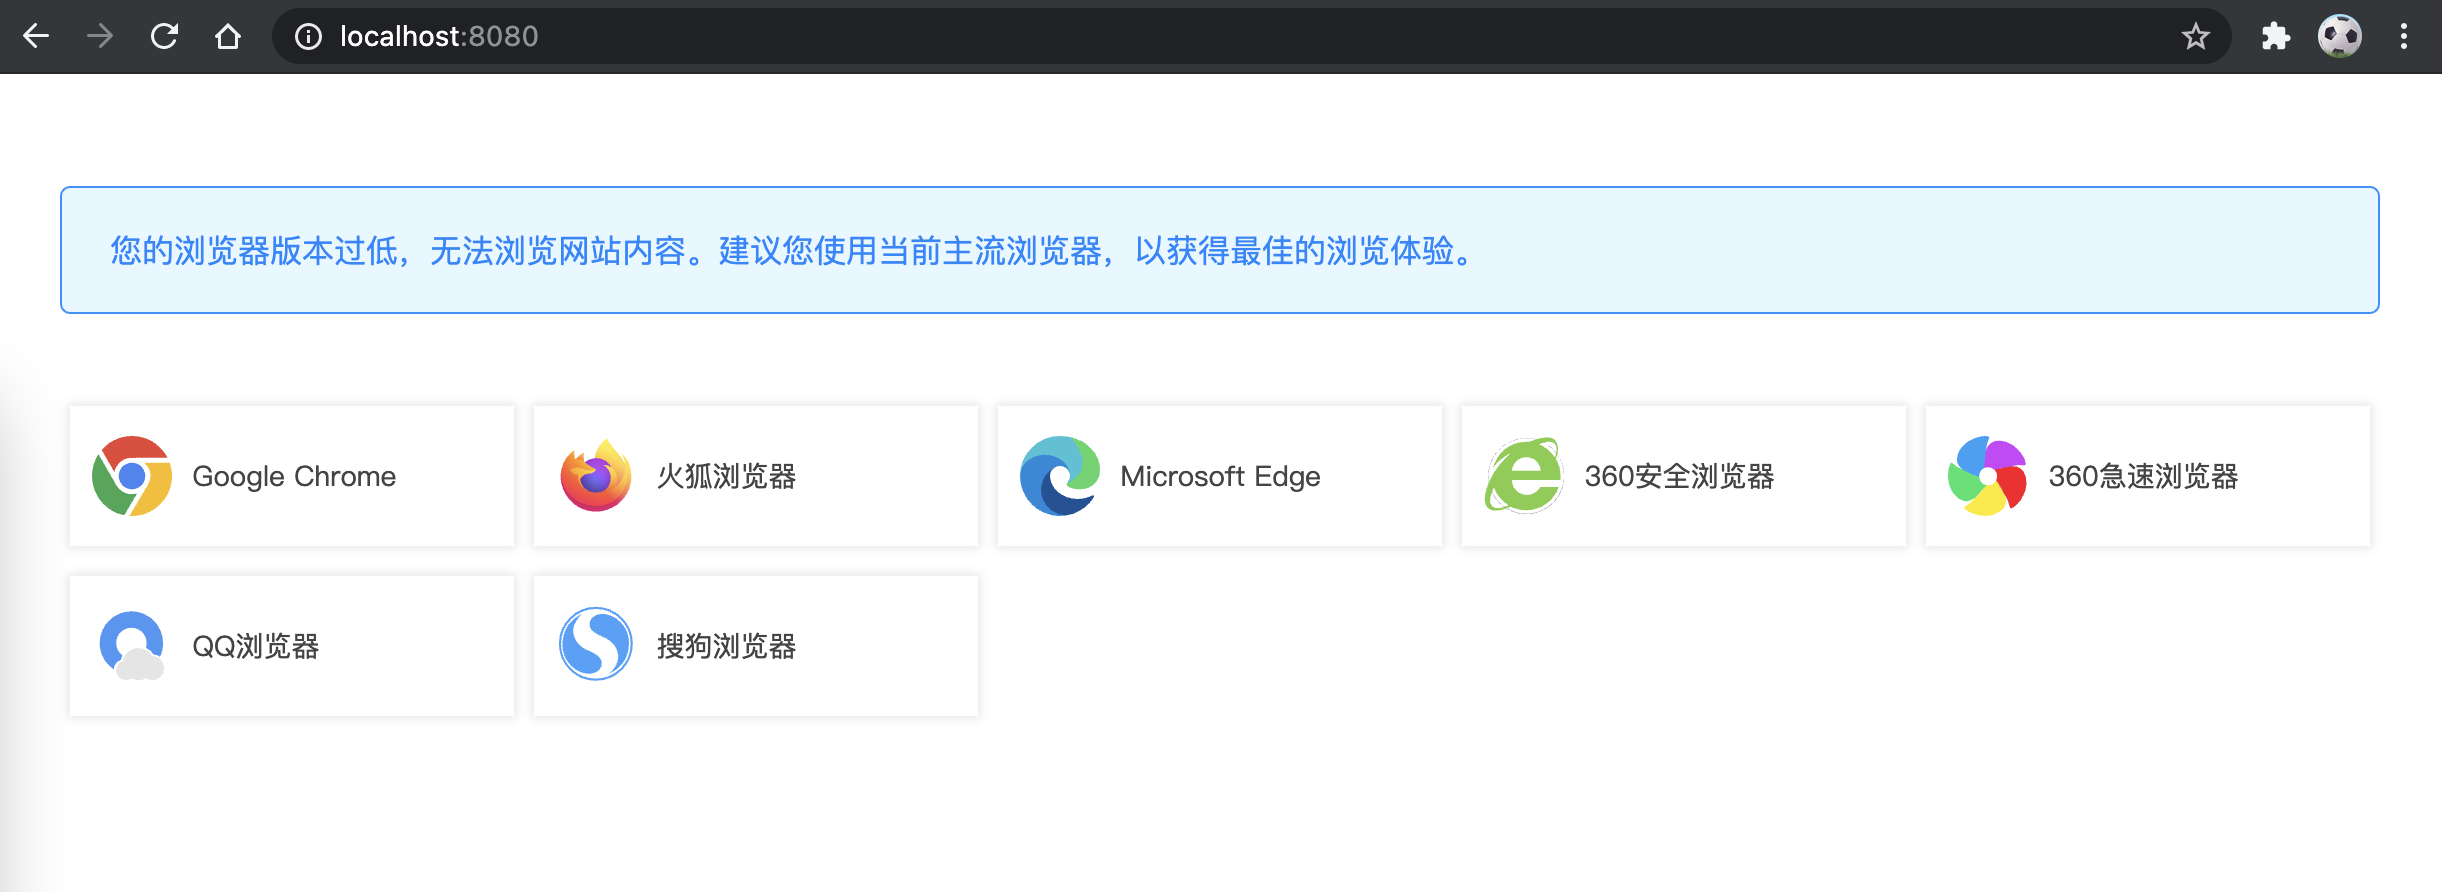This screenshot has height=892, width=2442.
Task: Click the Firefox logo icon
Action: [596, 476]
